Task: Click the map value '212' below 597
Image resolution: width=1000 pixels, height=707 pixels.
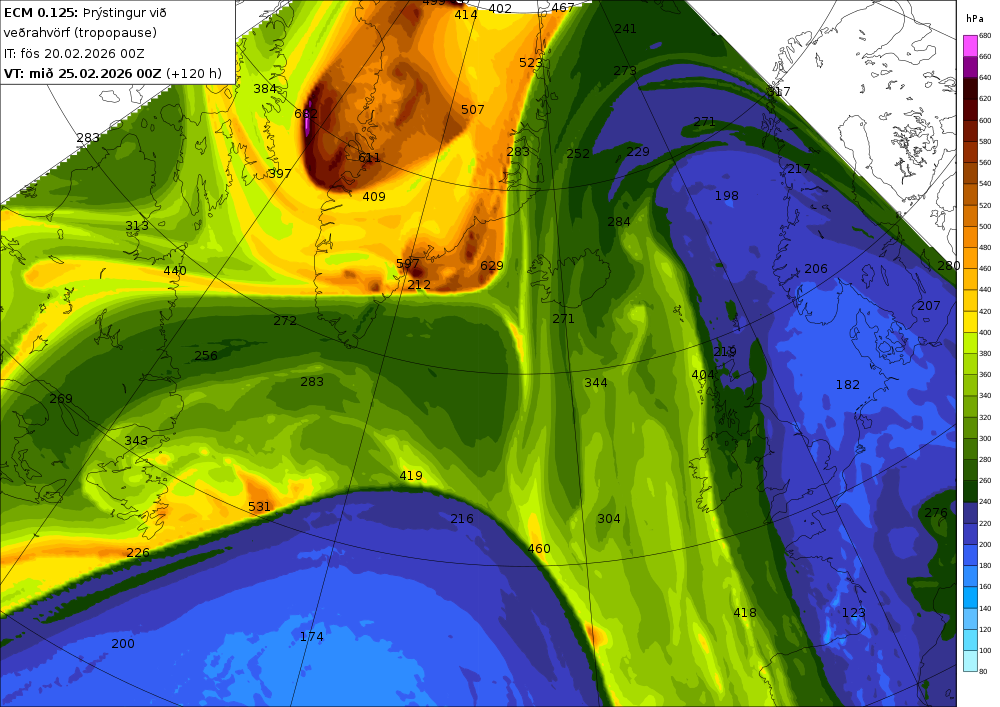Action: coord(419,284)
